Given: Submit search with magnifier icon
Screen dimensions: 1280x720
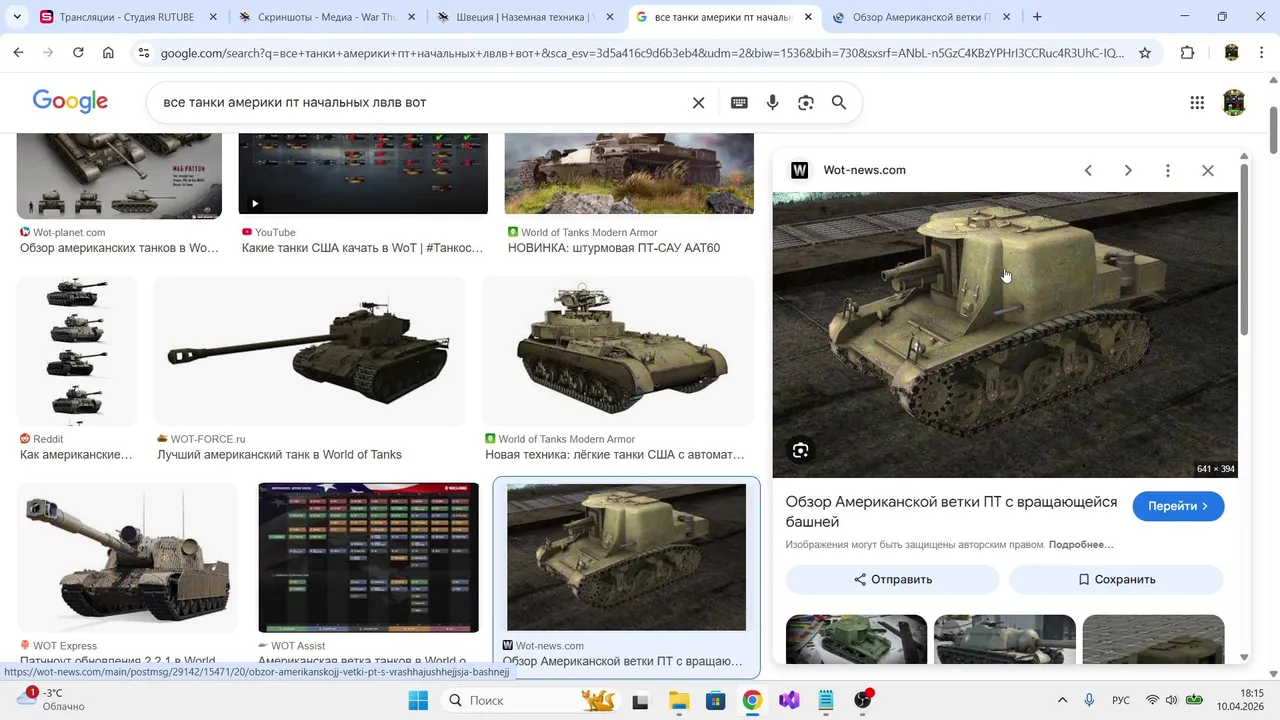Looking at the screenshot, I should (x=839, y=102).
